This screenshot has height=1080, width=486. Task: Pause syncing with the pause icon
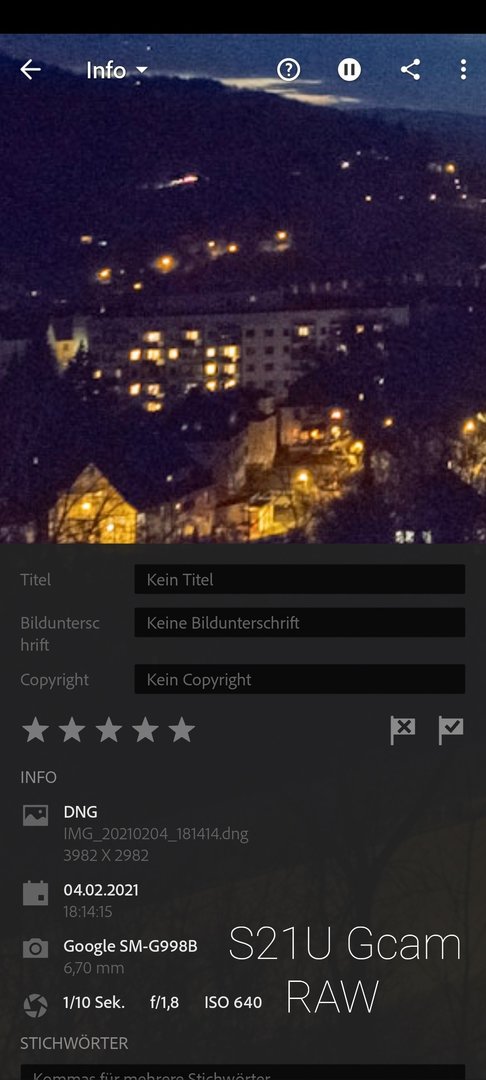(349, 70)
